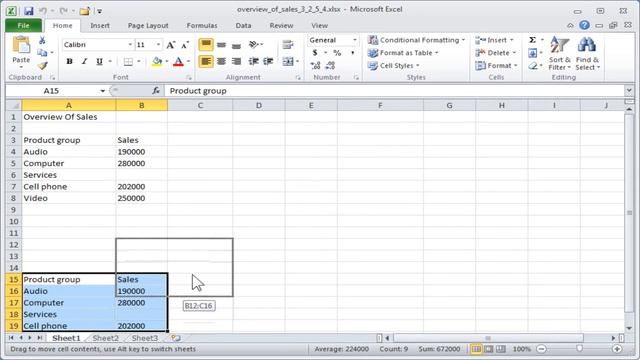This screenshot has height=360, width=640.
Task: Click the Redo arrow icon
Action: (x=63, y=10)
